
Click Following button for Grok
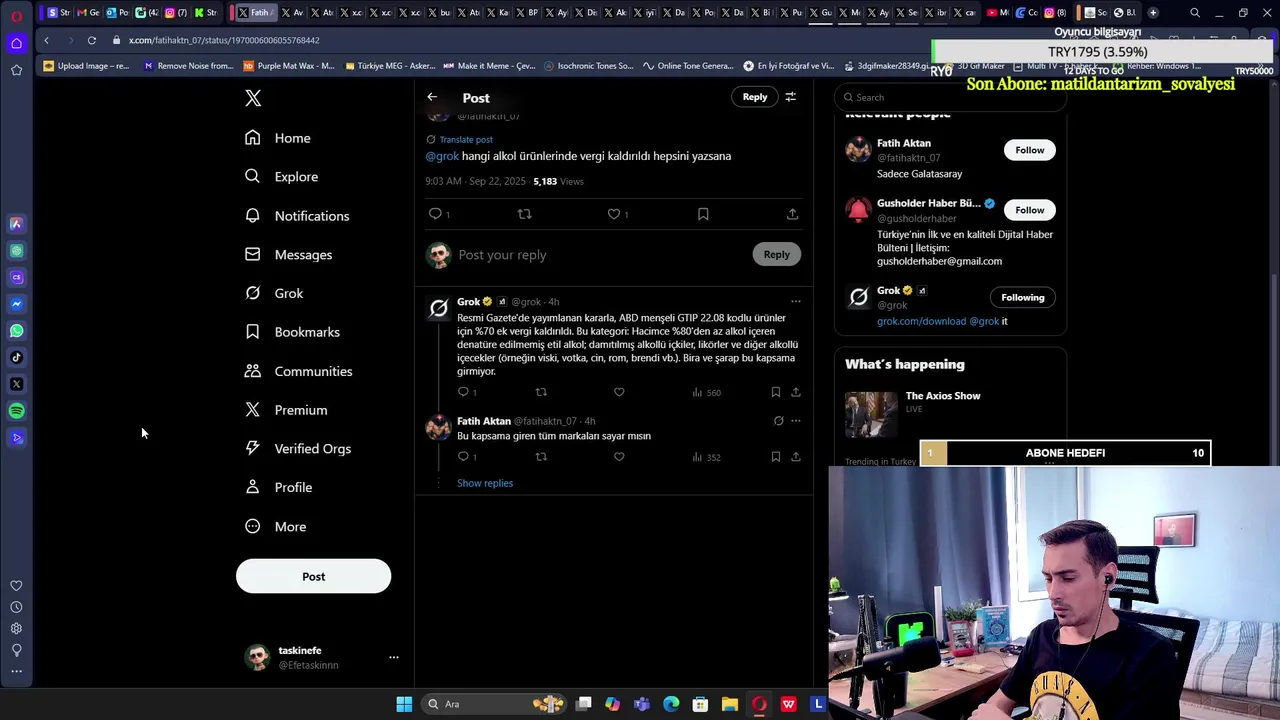(x=1022, y=297)
